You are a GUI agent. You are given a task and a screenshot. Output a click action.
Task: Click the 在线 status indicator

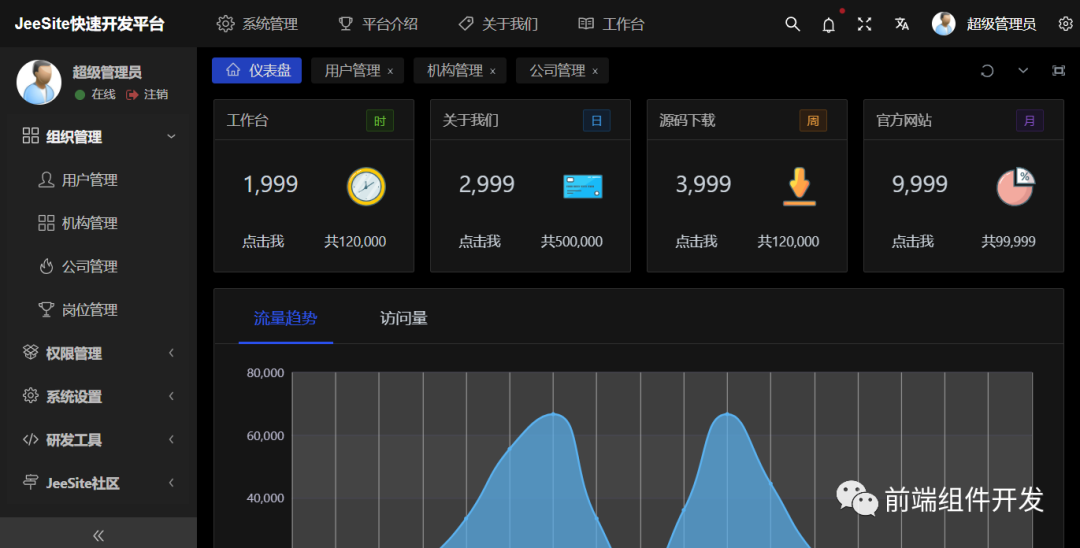tap(95, 94)
